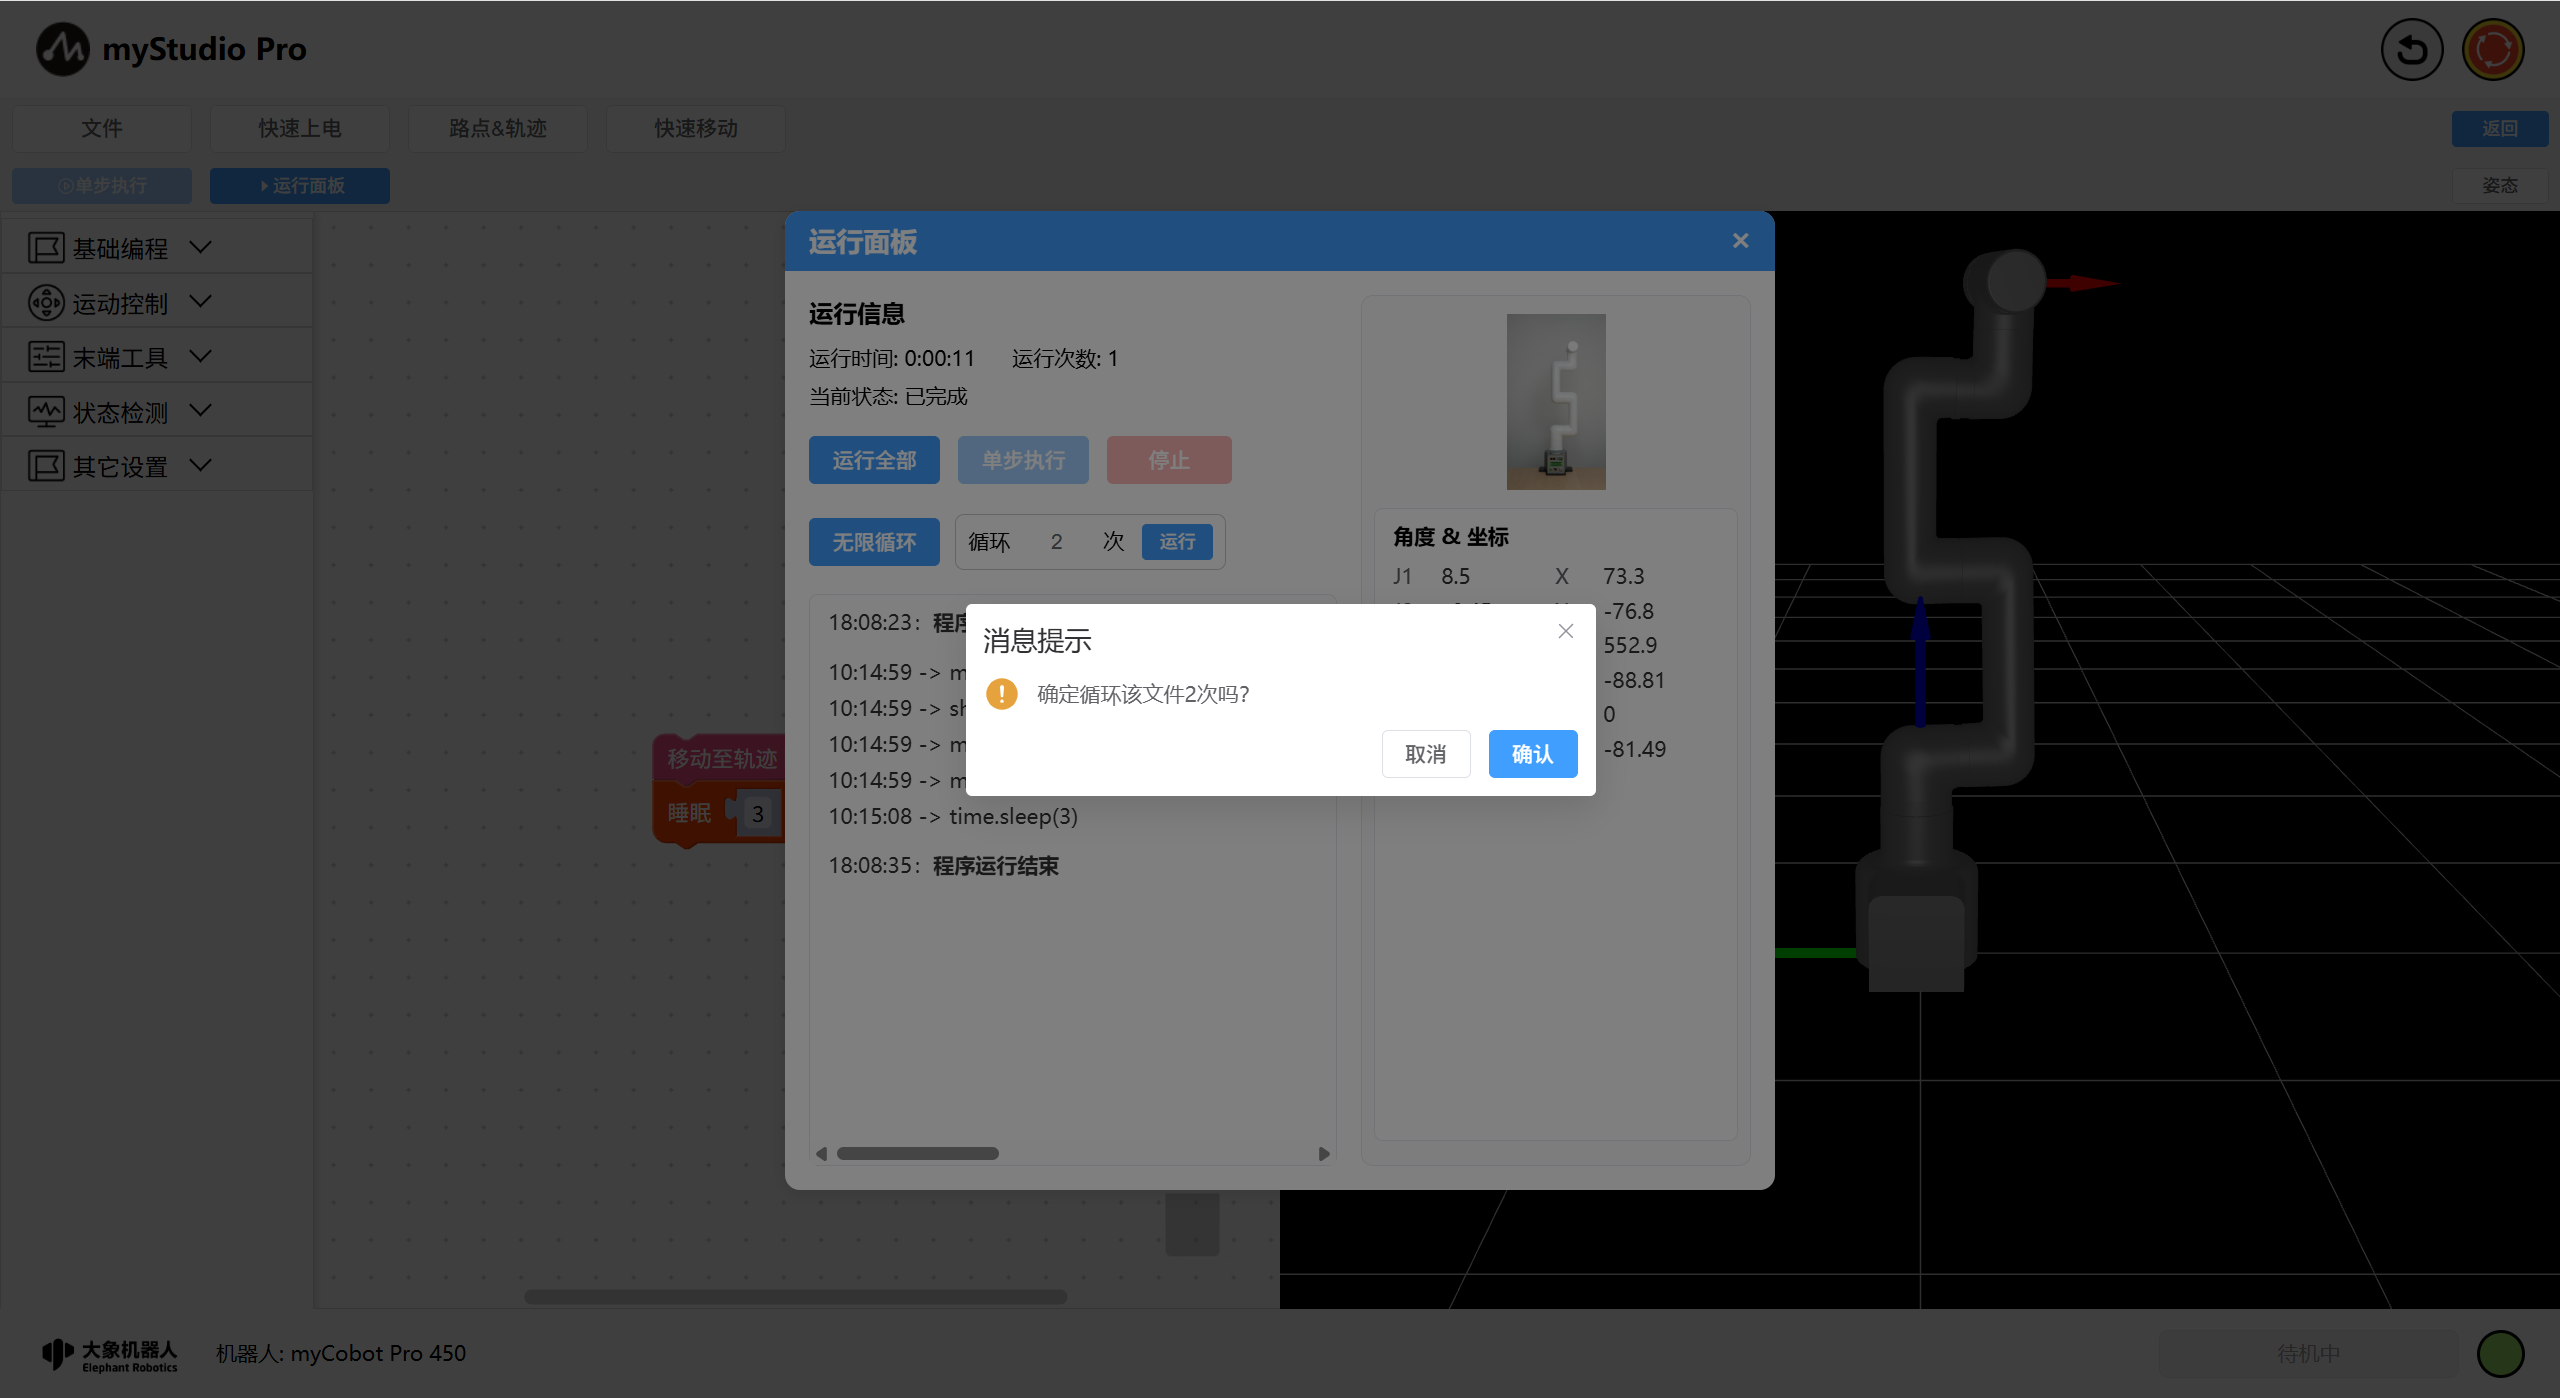Click the 状态检测 monitor icon
This screenshot has width=2560, height=1398.
pyautogui.click(x=46, y=412)
